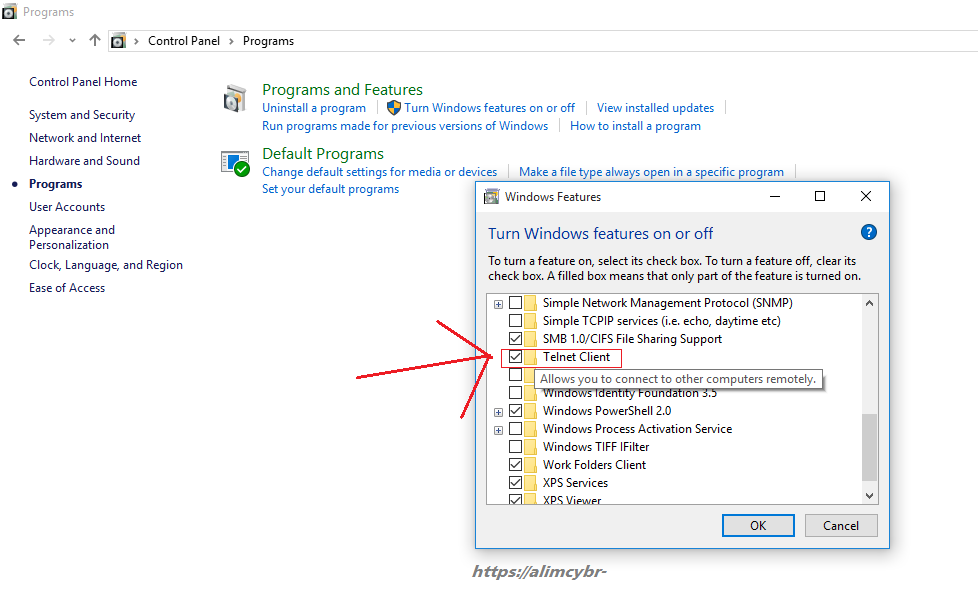
Task: Click Change default settings for media link
Action: point(379,171)
